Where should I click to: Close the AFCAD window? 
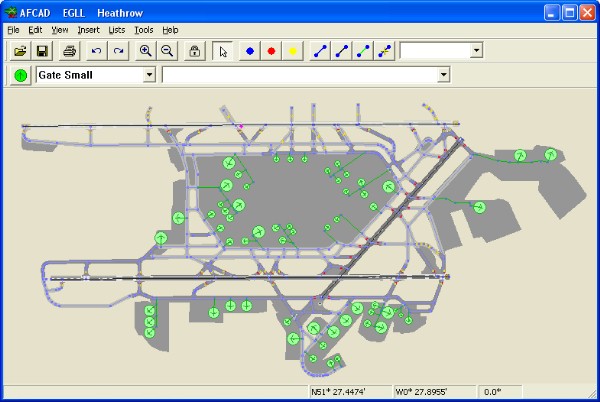coord(587,13)
